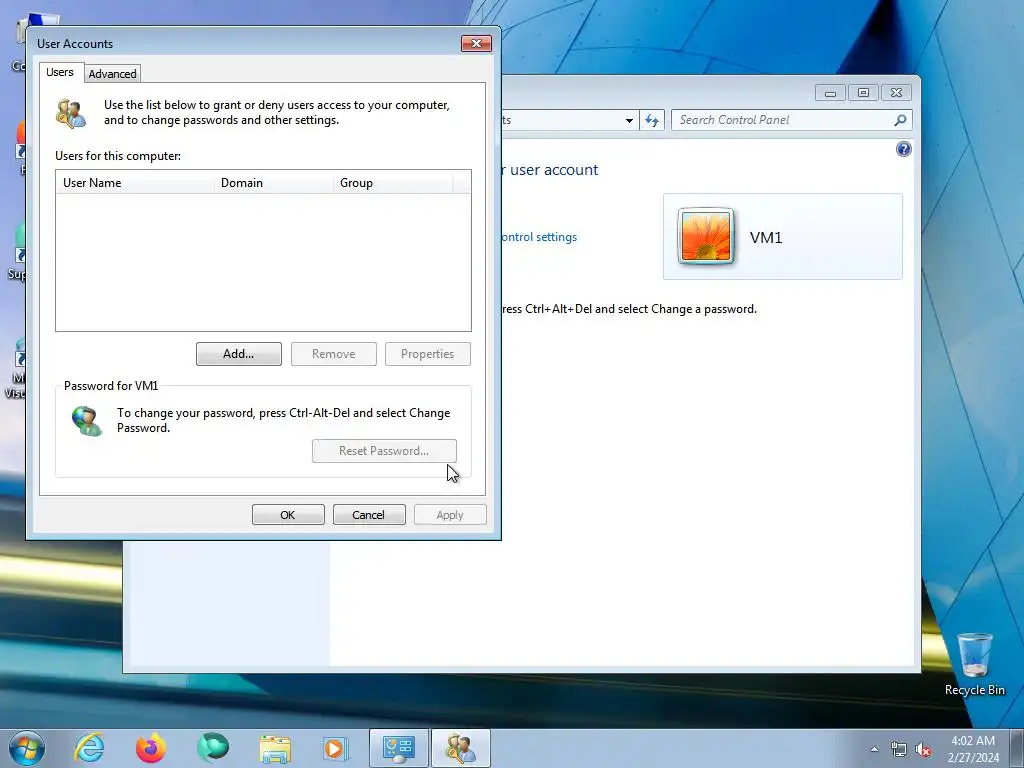Switch to the Advanced tab
The height and width of the screenshot is (768, 1024).
click(x=112, y=74)
